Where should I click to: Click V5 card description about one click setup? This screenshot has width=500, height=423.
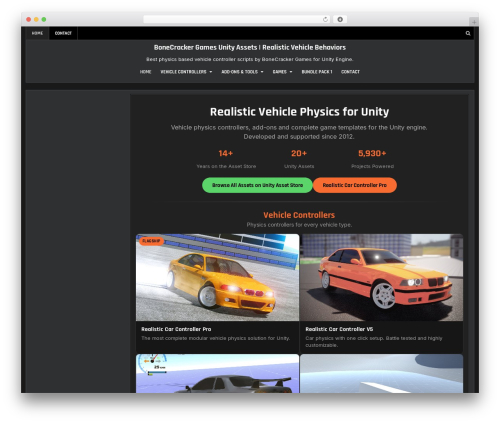[x=374, y=342]
